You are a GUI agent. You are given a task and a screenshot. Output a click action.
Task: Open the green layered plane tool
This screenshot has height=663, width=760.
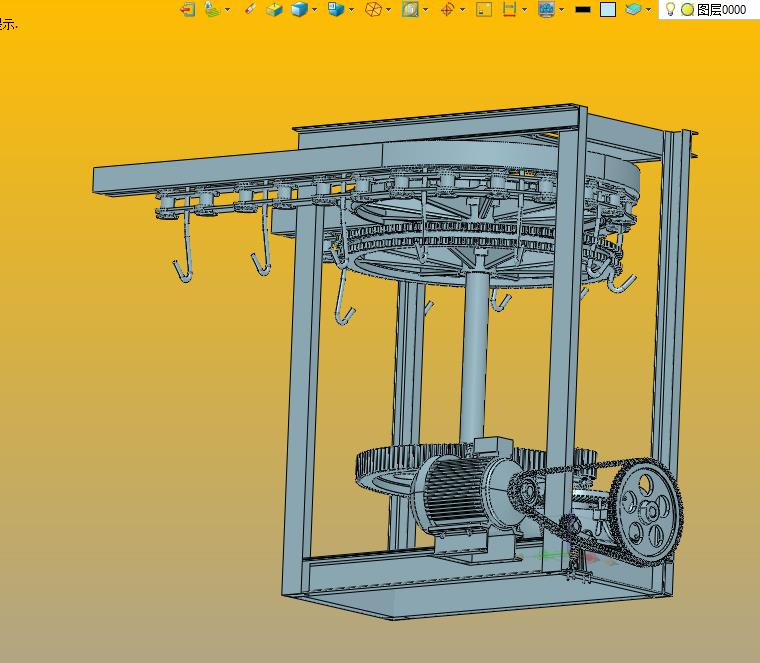click(x=212, y=9)
